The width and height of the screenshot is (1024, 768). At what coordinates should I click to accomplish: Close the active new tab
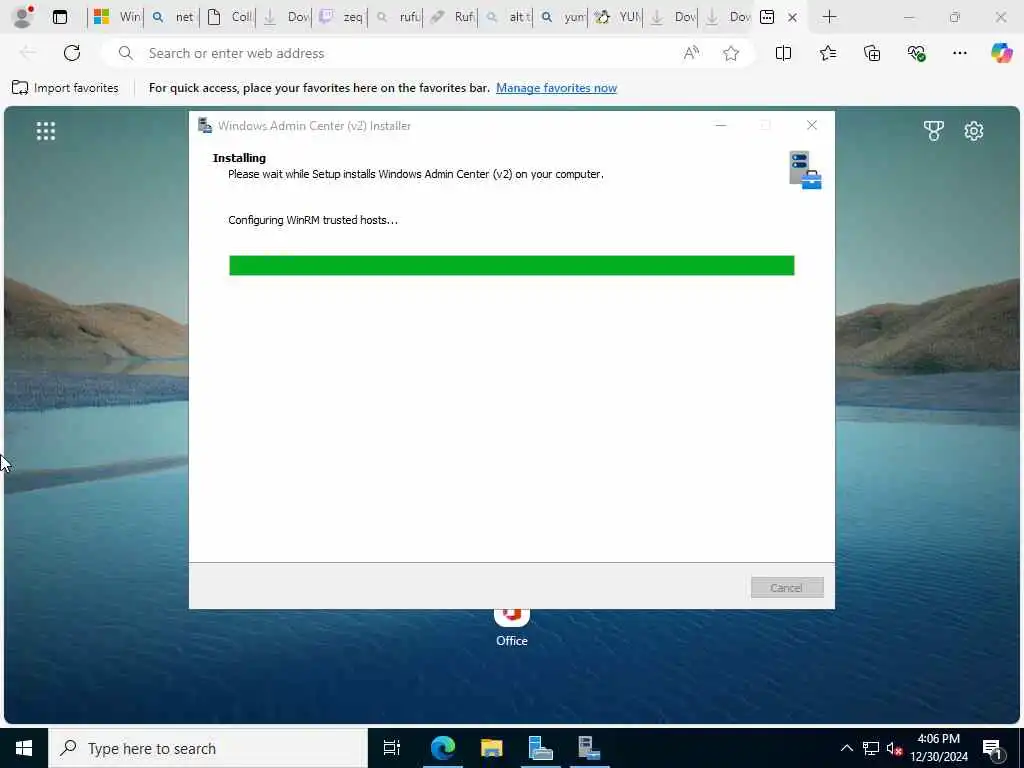792,18
